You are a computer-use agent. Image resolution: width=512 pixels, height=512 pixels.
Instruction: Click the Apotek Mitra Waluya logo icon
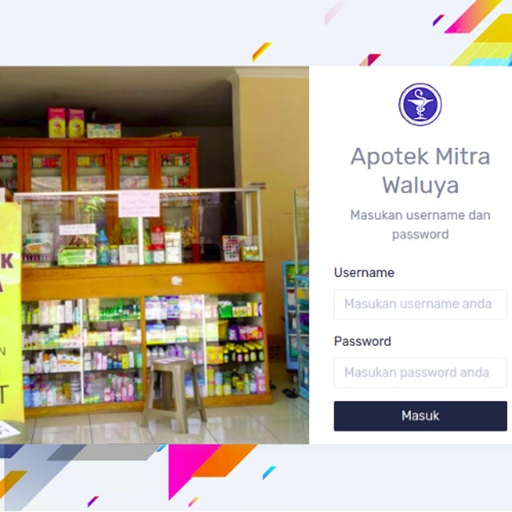coord(420,104)
